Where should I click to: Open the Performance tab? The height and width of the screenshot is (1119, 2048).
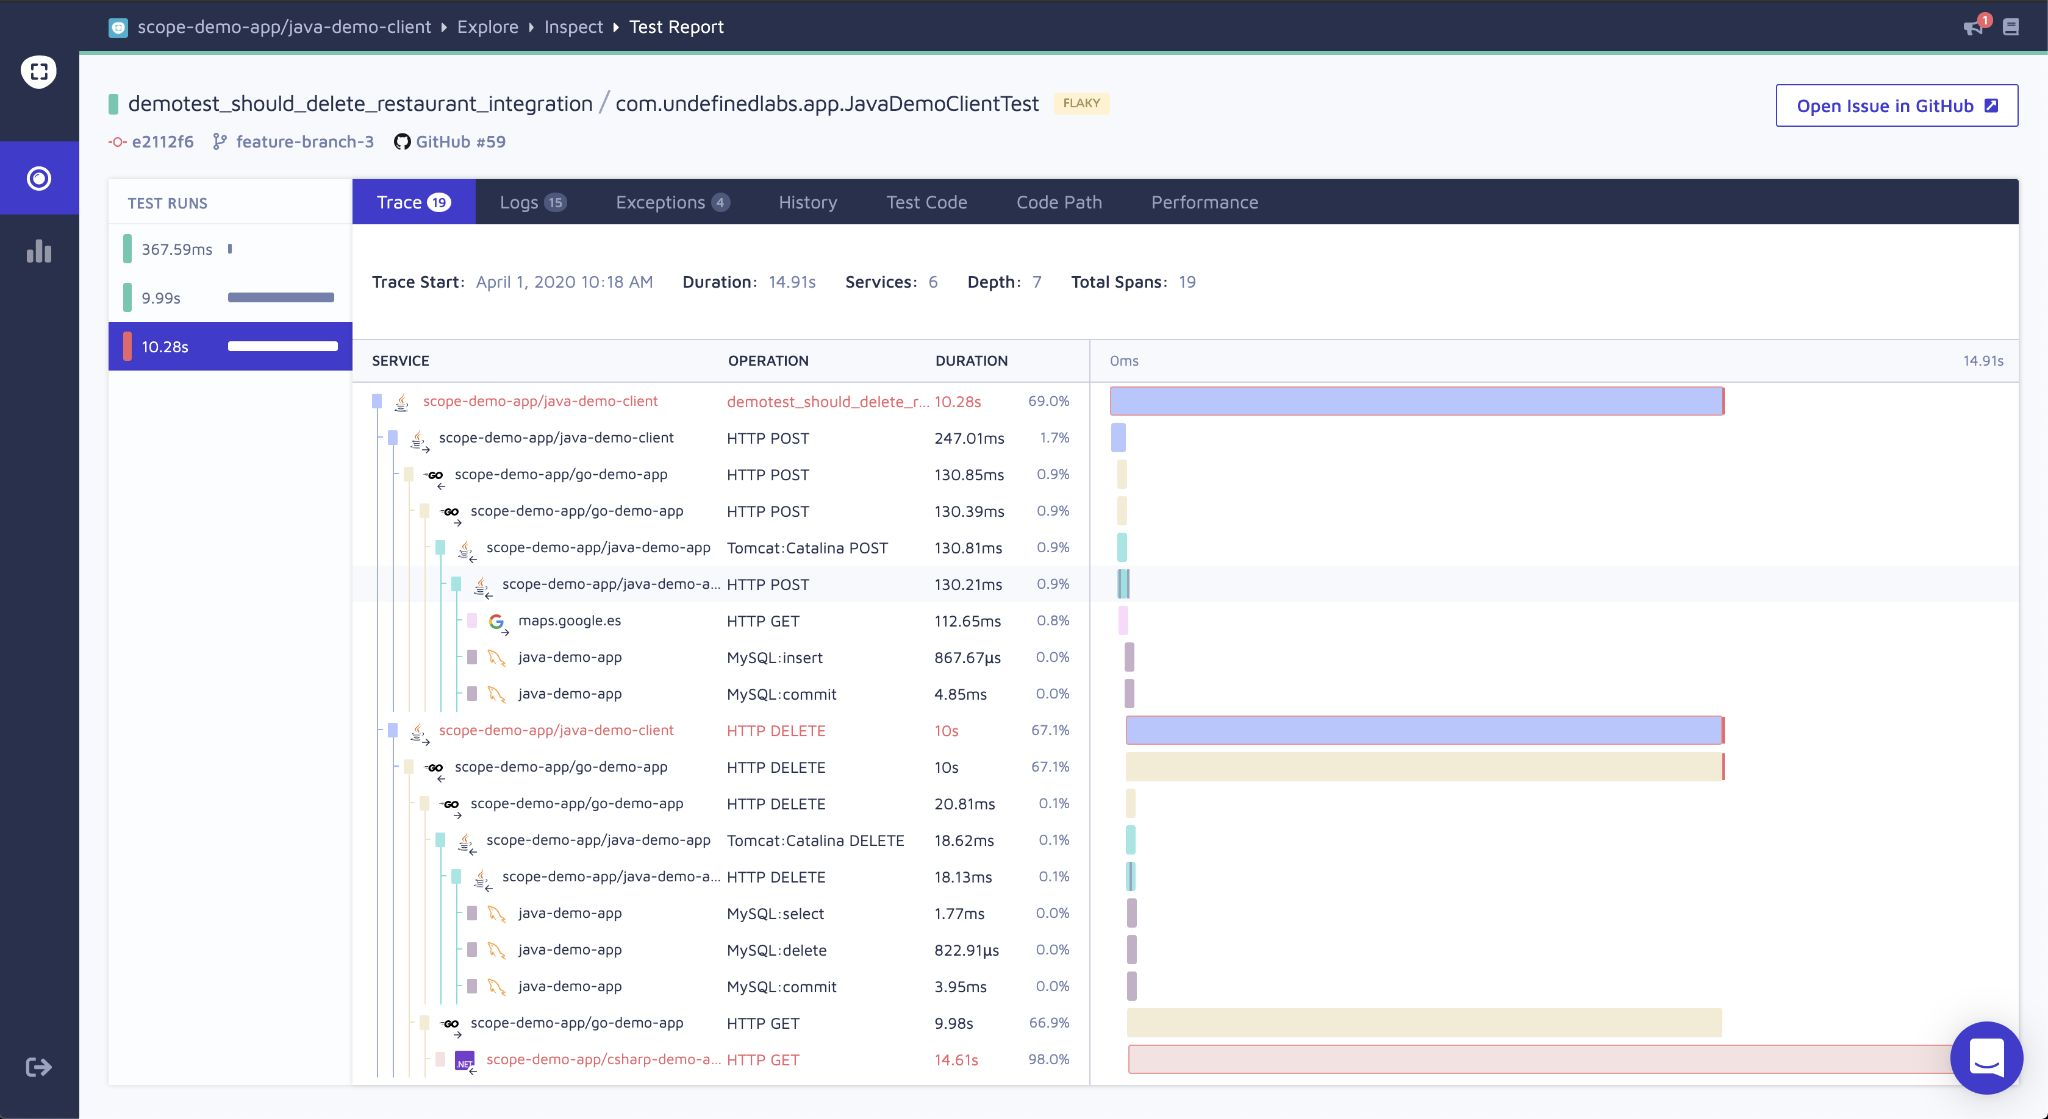coord(1204,202)
